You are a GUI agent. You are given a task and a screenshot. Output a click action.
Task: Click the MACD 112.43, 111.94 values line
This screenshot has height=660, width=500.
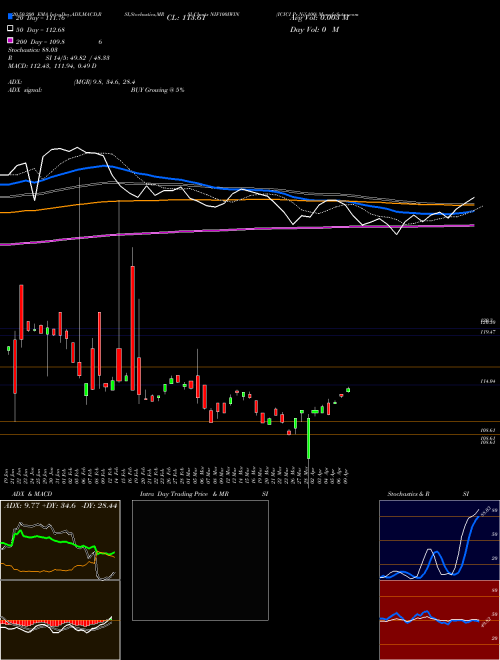pyautogui.click(x=52, y=66)
